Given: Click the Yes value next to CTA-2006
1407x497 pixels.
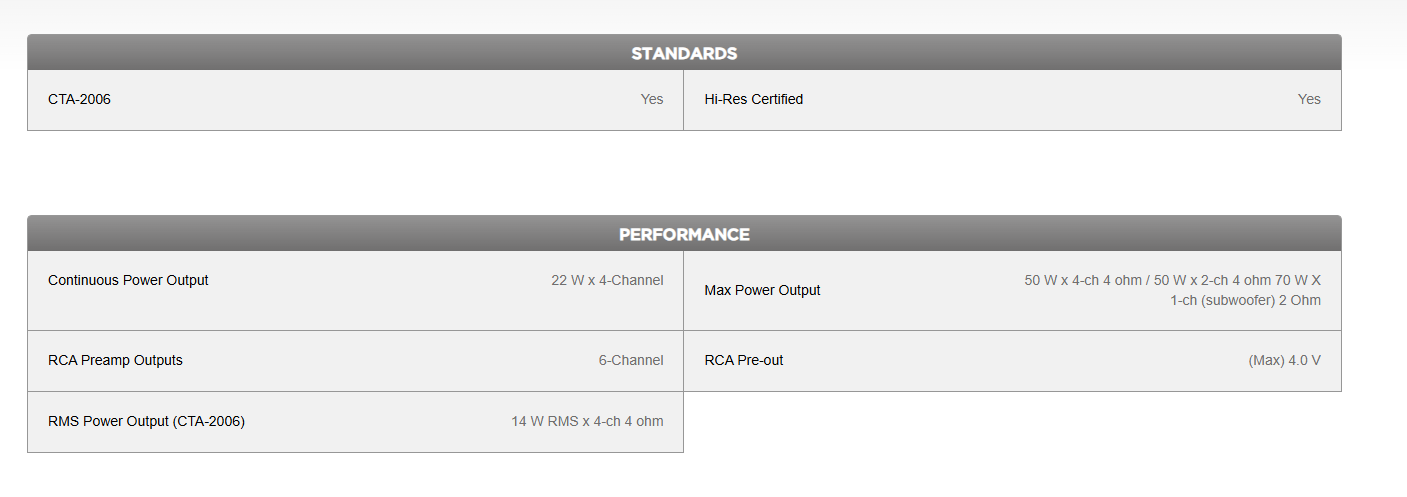Looking at the screenshot, I should [x=652, y=99].
